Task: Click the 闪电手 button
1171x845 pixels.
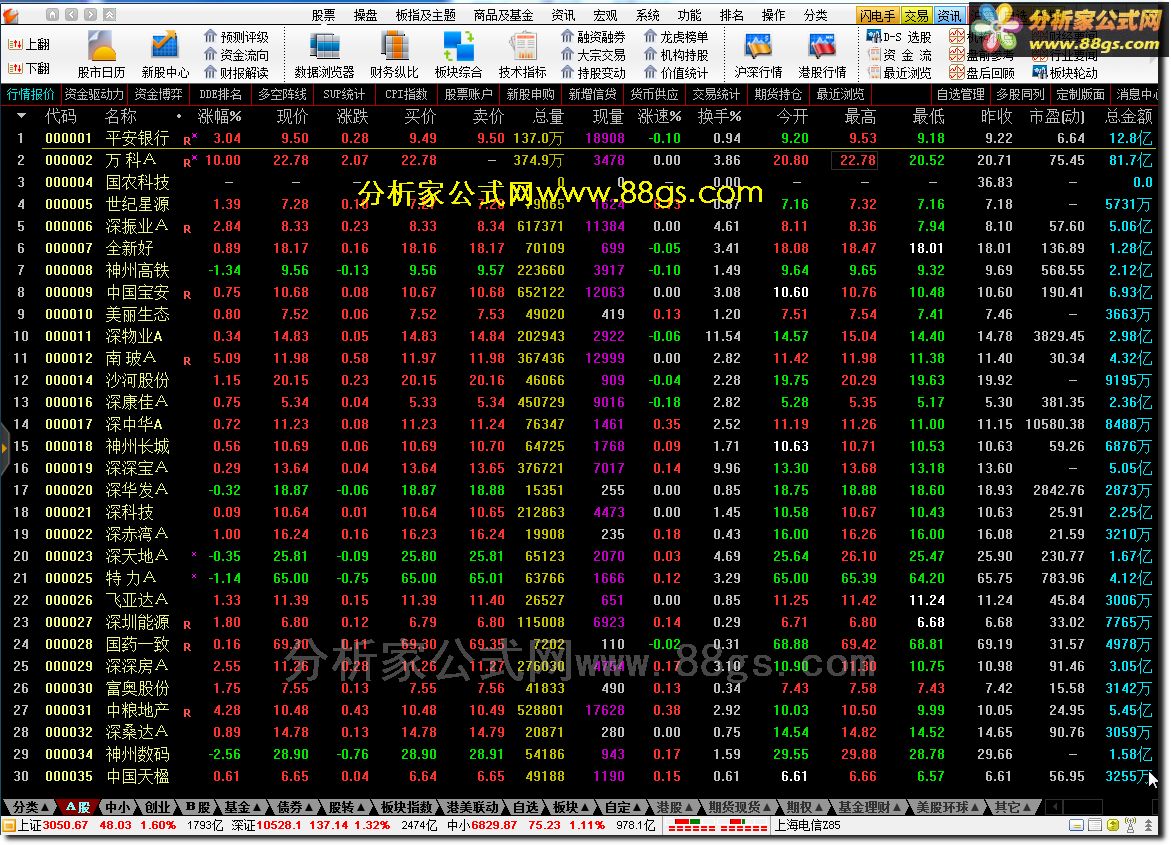Action: [x=878, y=15]
